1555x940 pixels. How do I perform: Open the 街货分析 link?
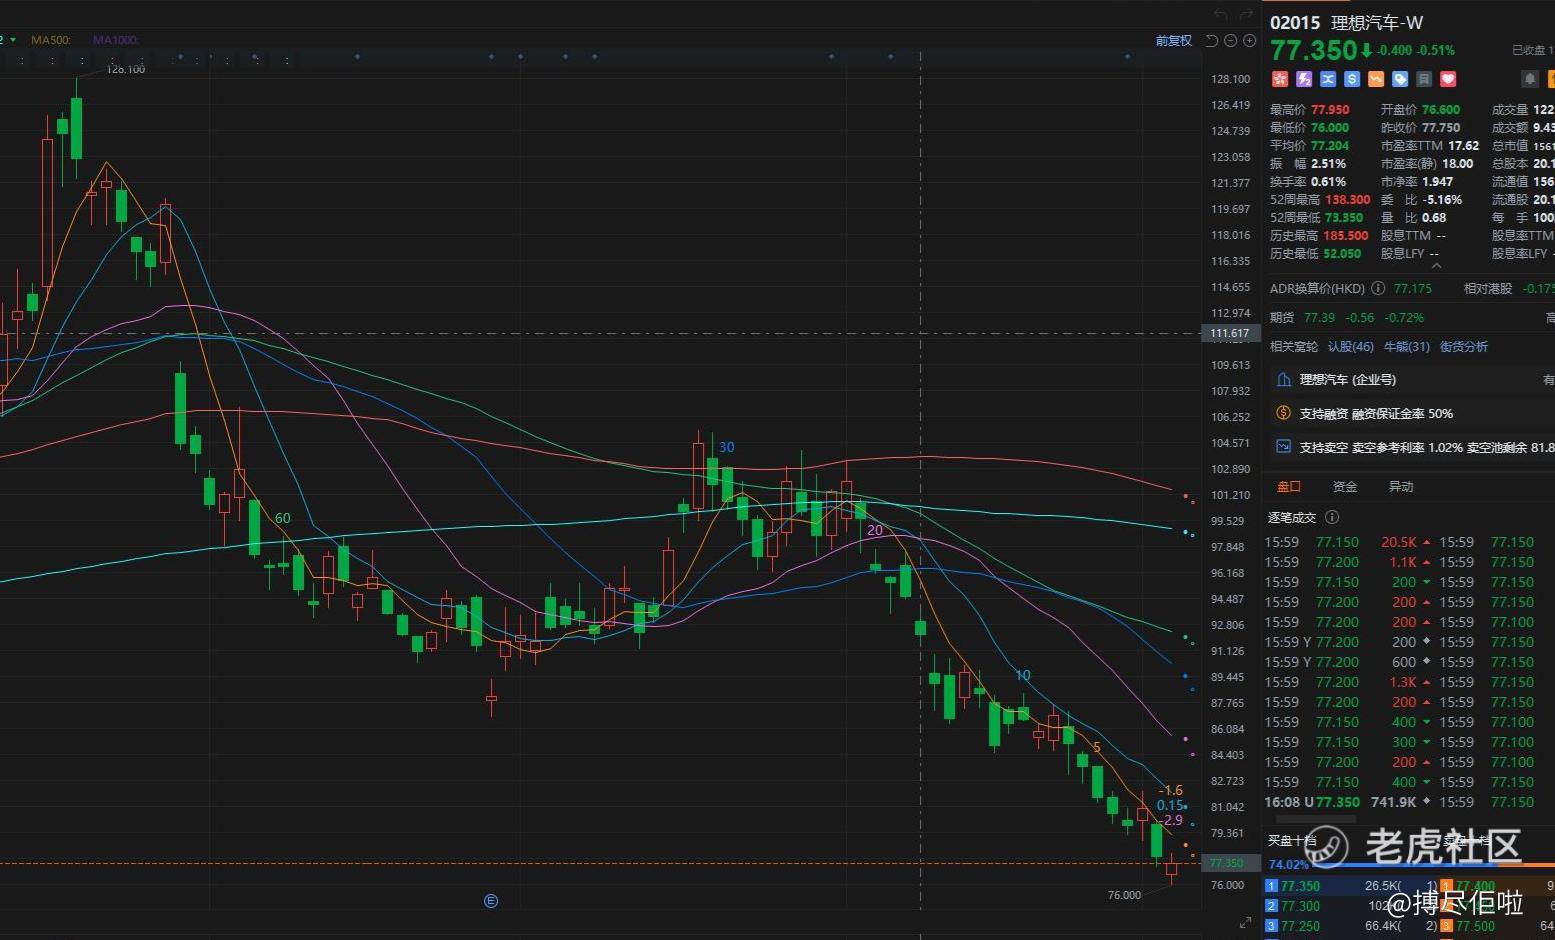click(x=1464, y=347)
